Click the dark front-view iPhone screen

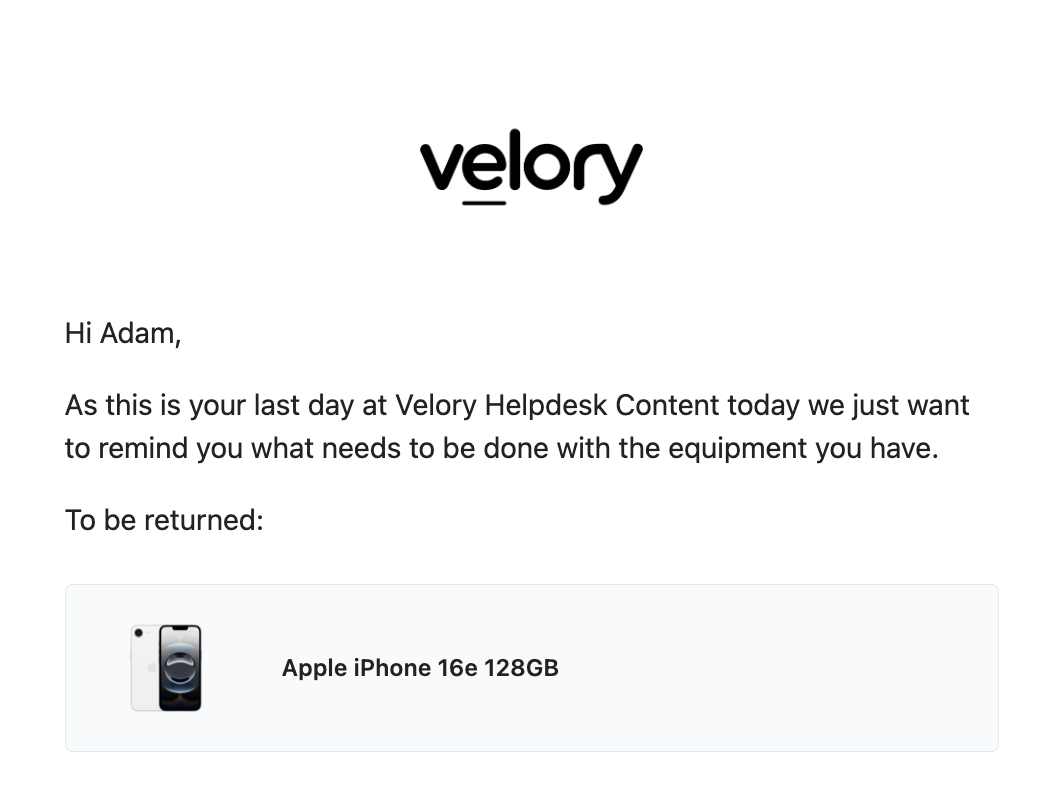pos(180,668)
